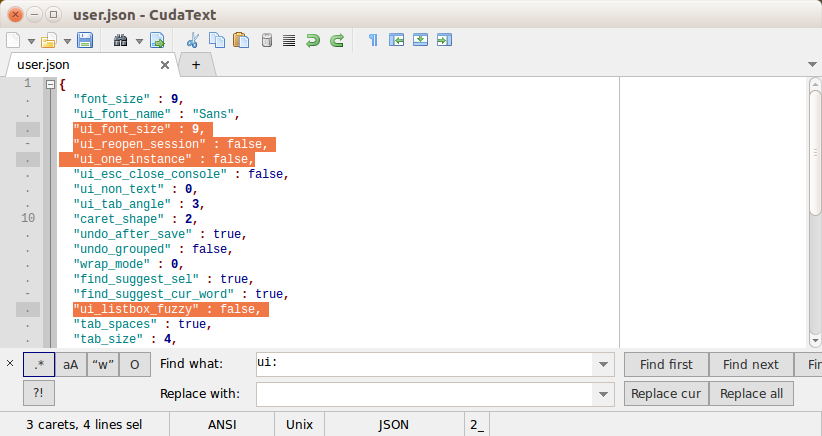Screen dimensions: 822x436
Task: Click the New file icon
Action: tap(13, 40)
